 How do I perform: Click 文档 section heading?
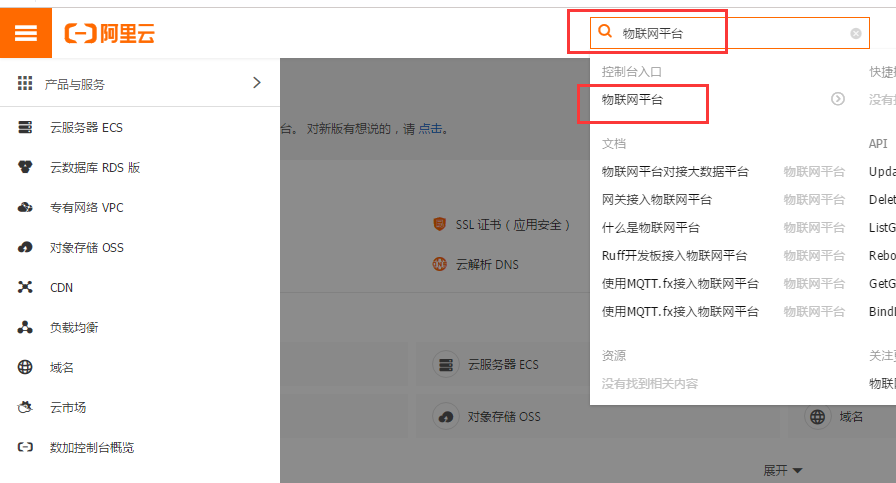(614, 143)
